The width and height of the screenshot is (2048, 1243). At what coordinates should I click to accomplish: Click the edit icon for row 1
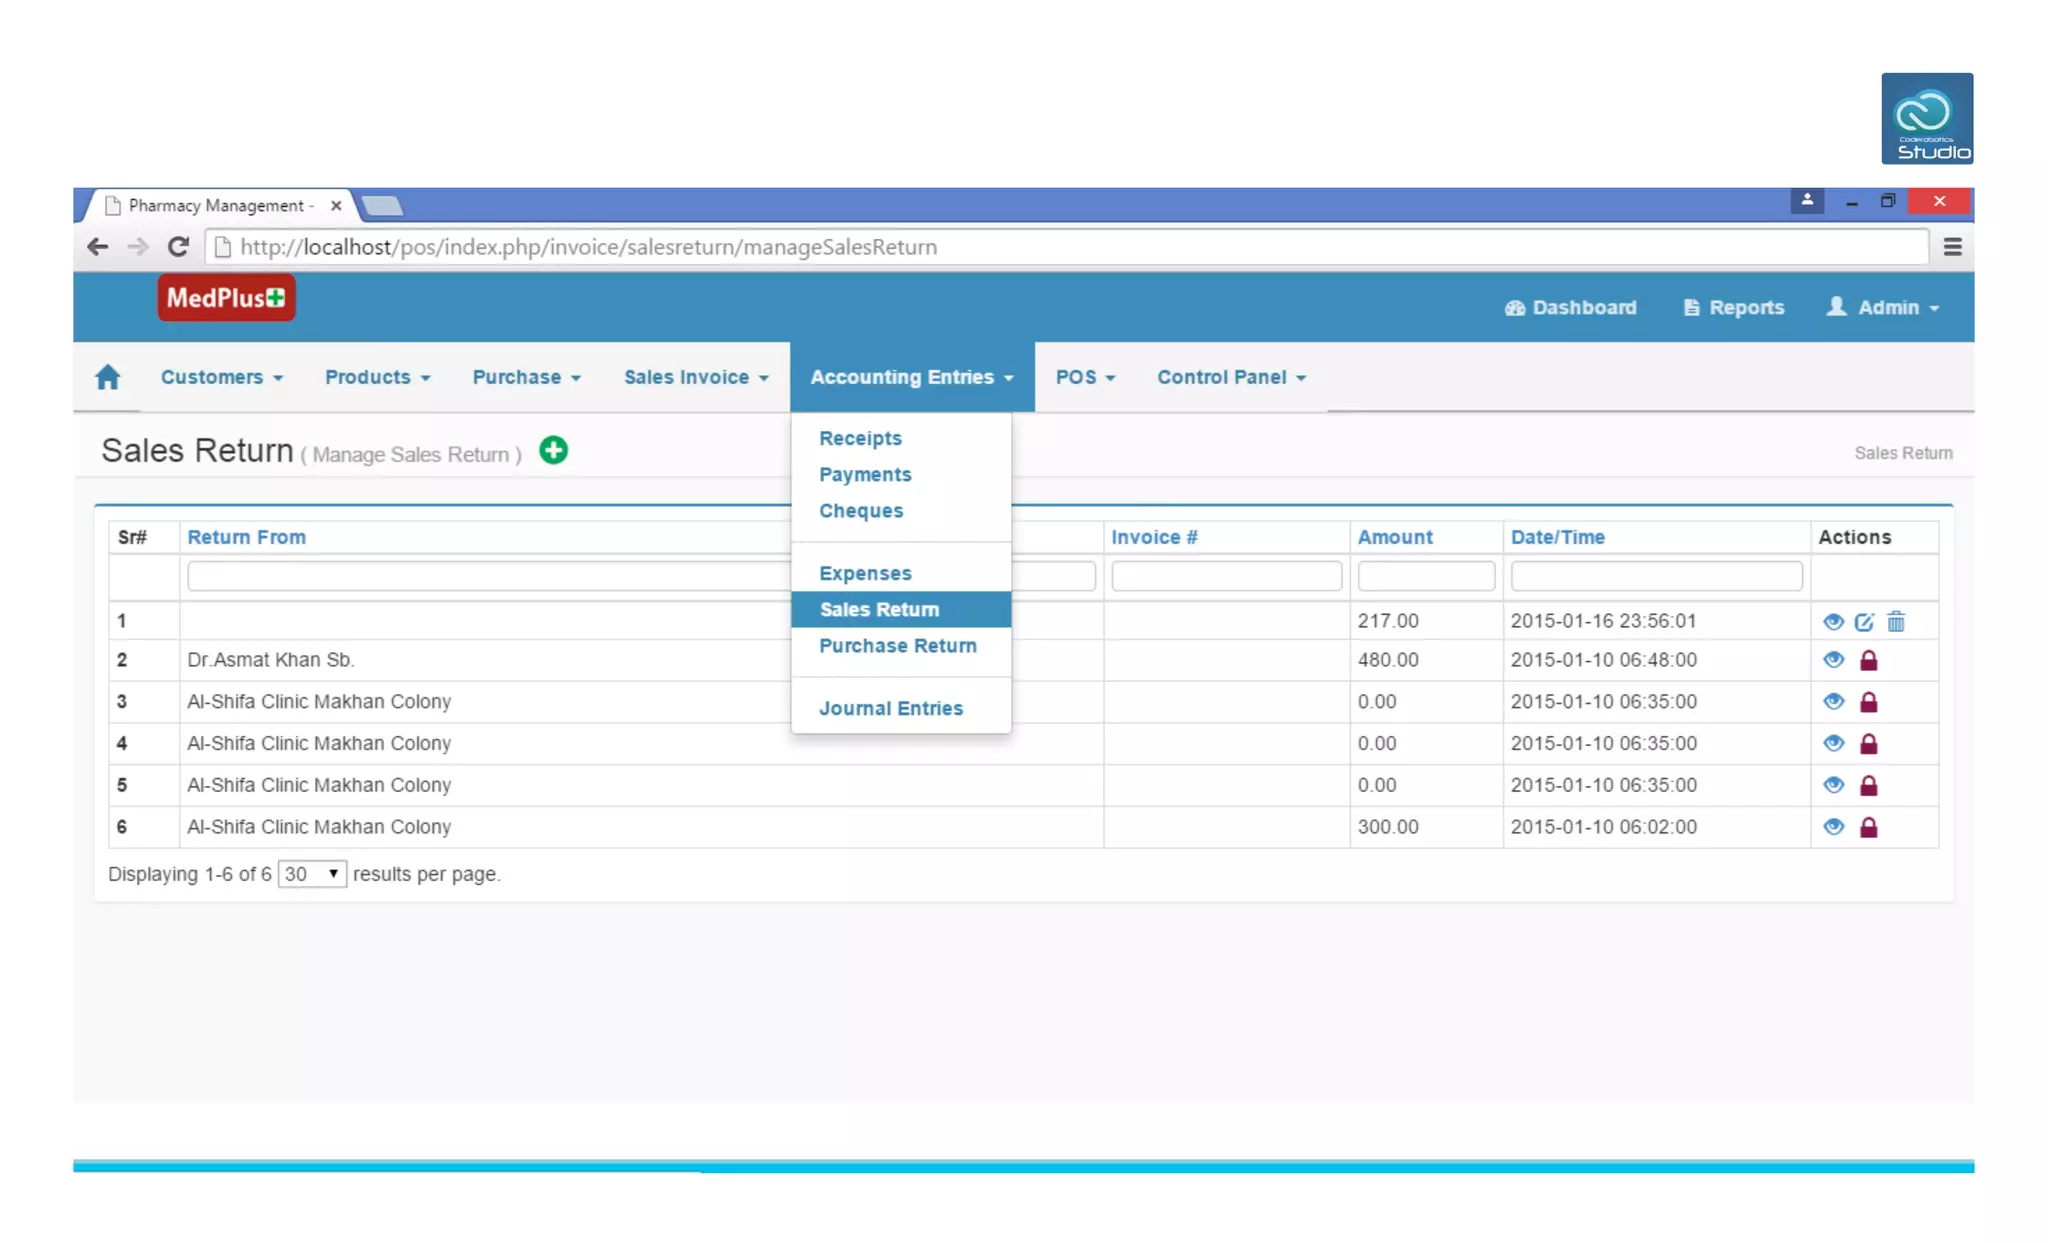pyautogui.click(x=1864, y=622)
